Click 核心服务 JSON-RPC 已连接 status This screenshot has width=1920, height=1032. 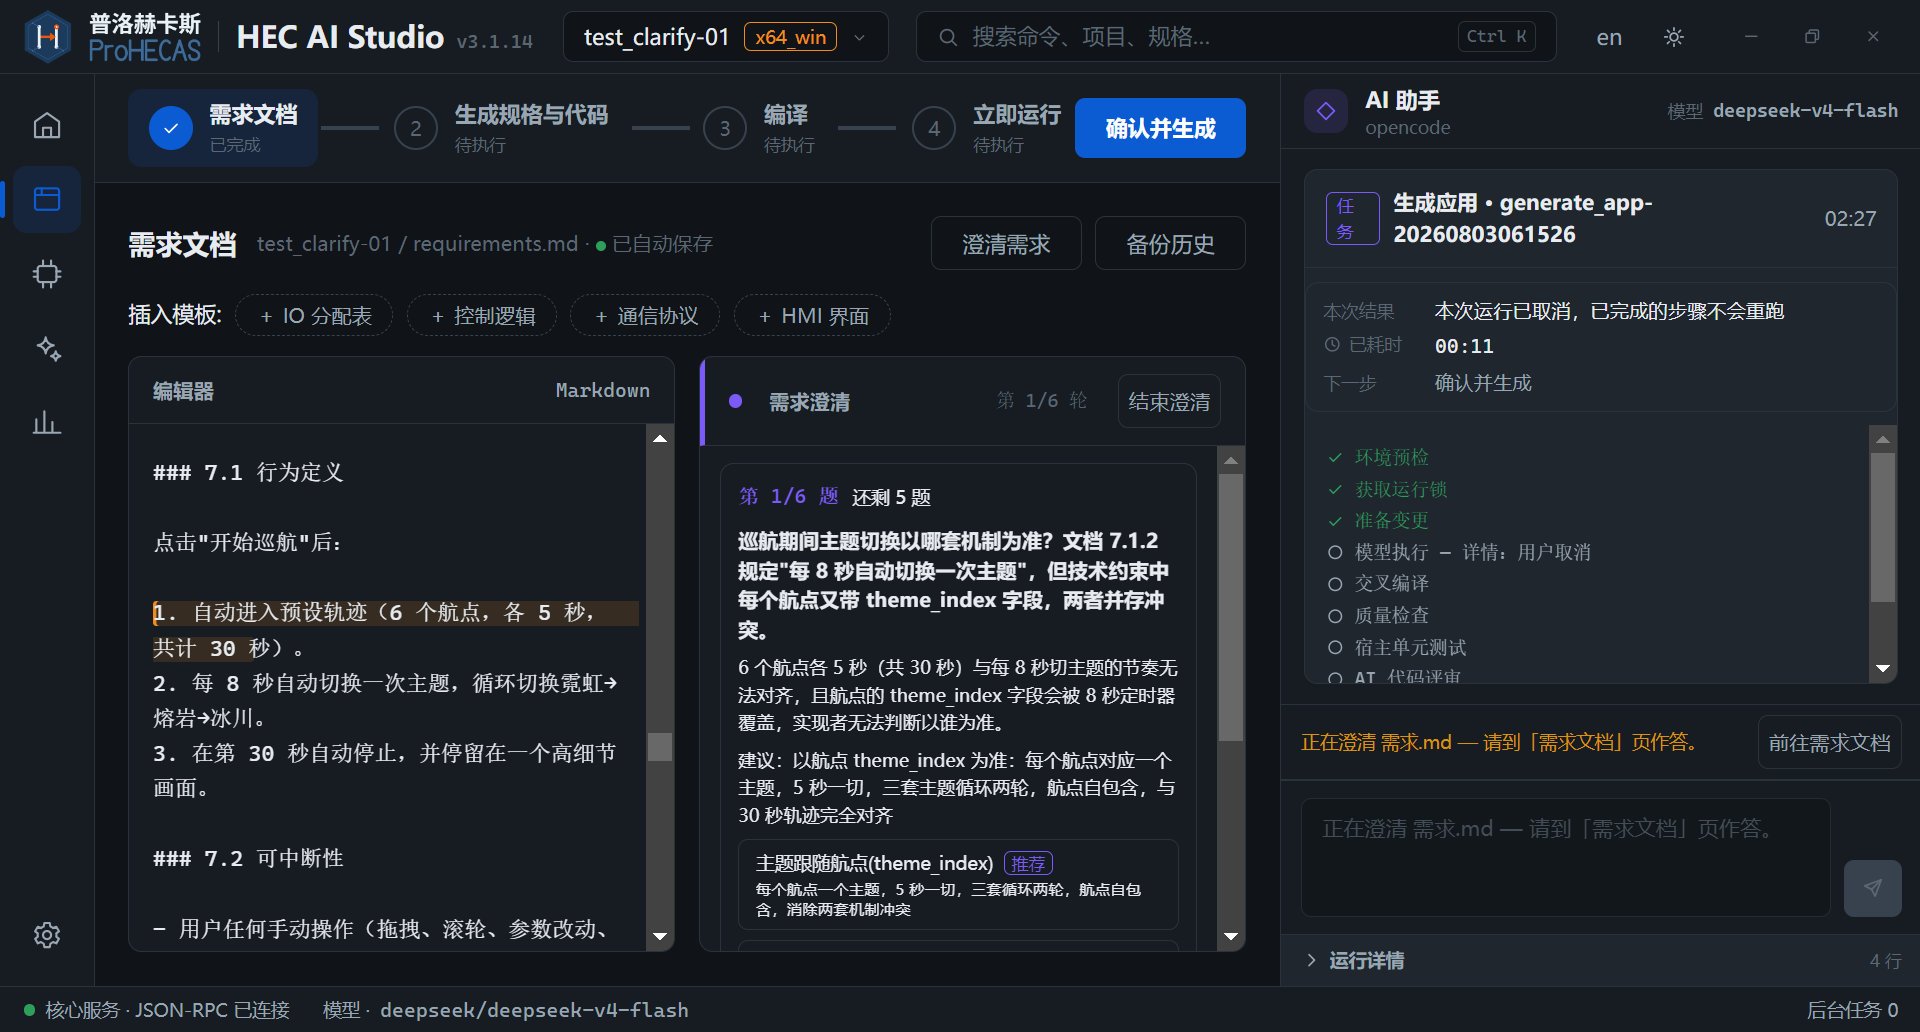click(157, 1010)
